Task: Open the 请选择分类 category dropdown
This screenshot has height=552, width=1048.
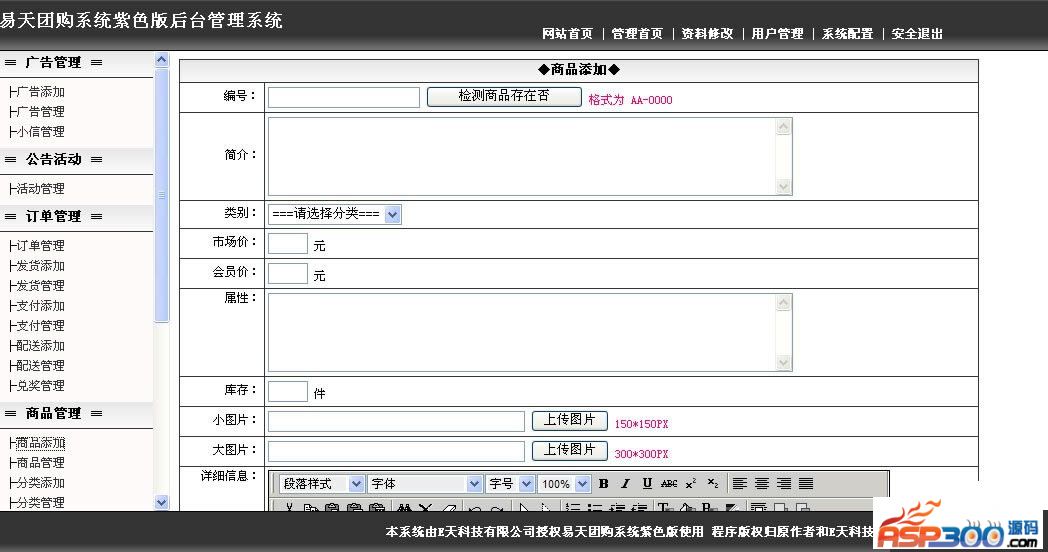Action: click(335, 215)
